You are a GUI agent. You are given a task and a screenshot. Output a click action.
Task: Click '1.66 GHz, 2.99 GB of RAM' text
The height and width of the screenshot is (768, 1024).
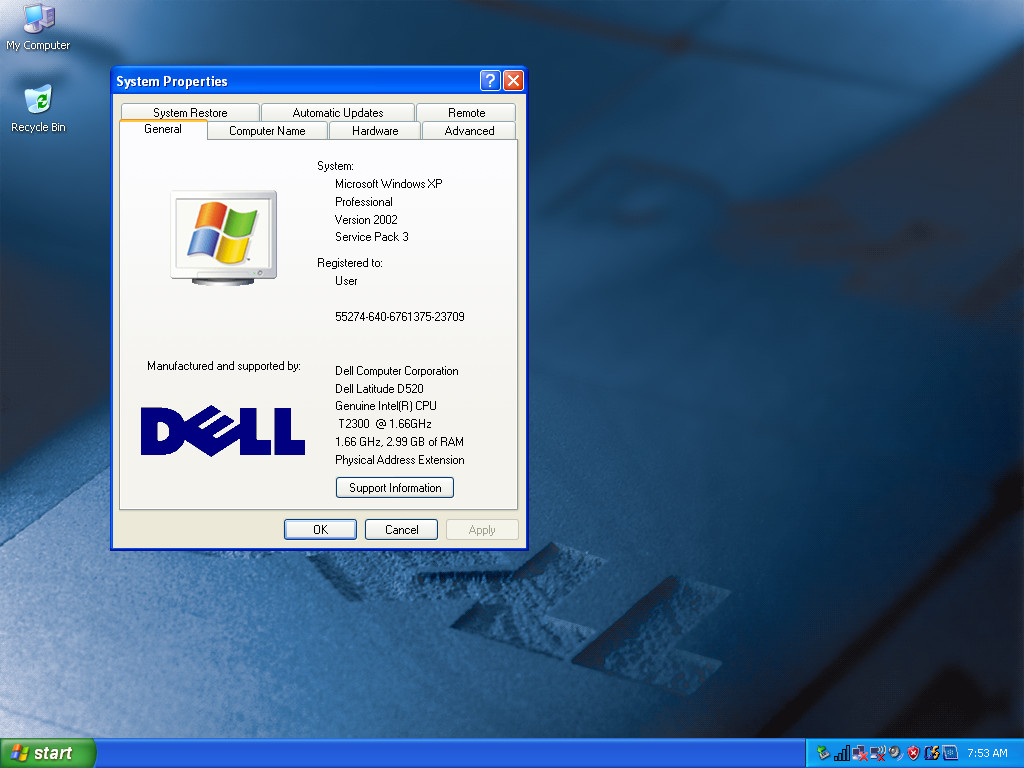(399, 442)
